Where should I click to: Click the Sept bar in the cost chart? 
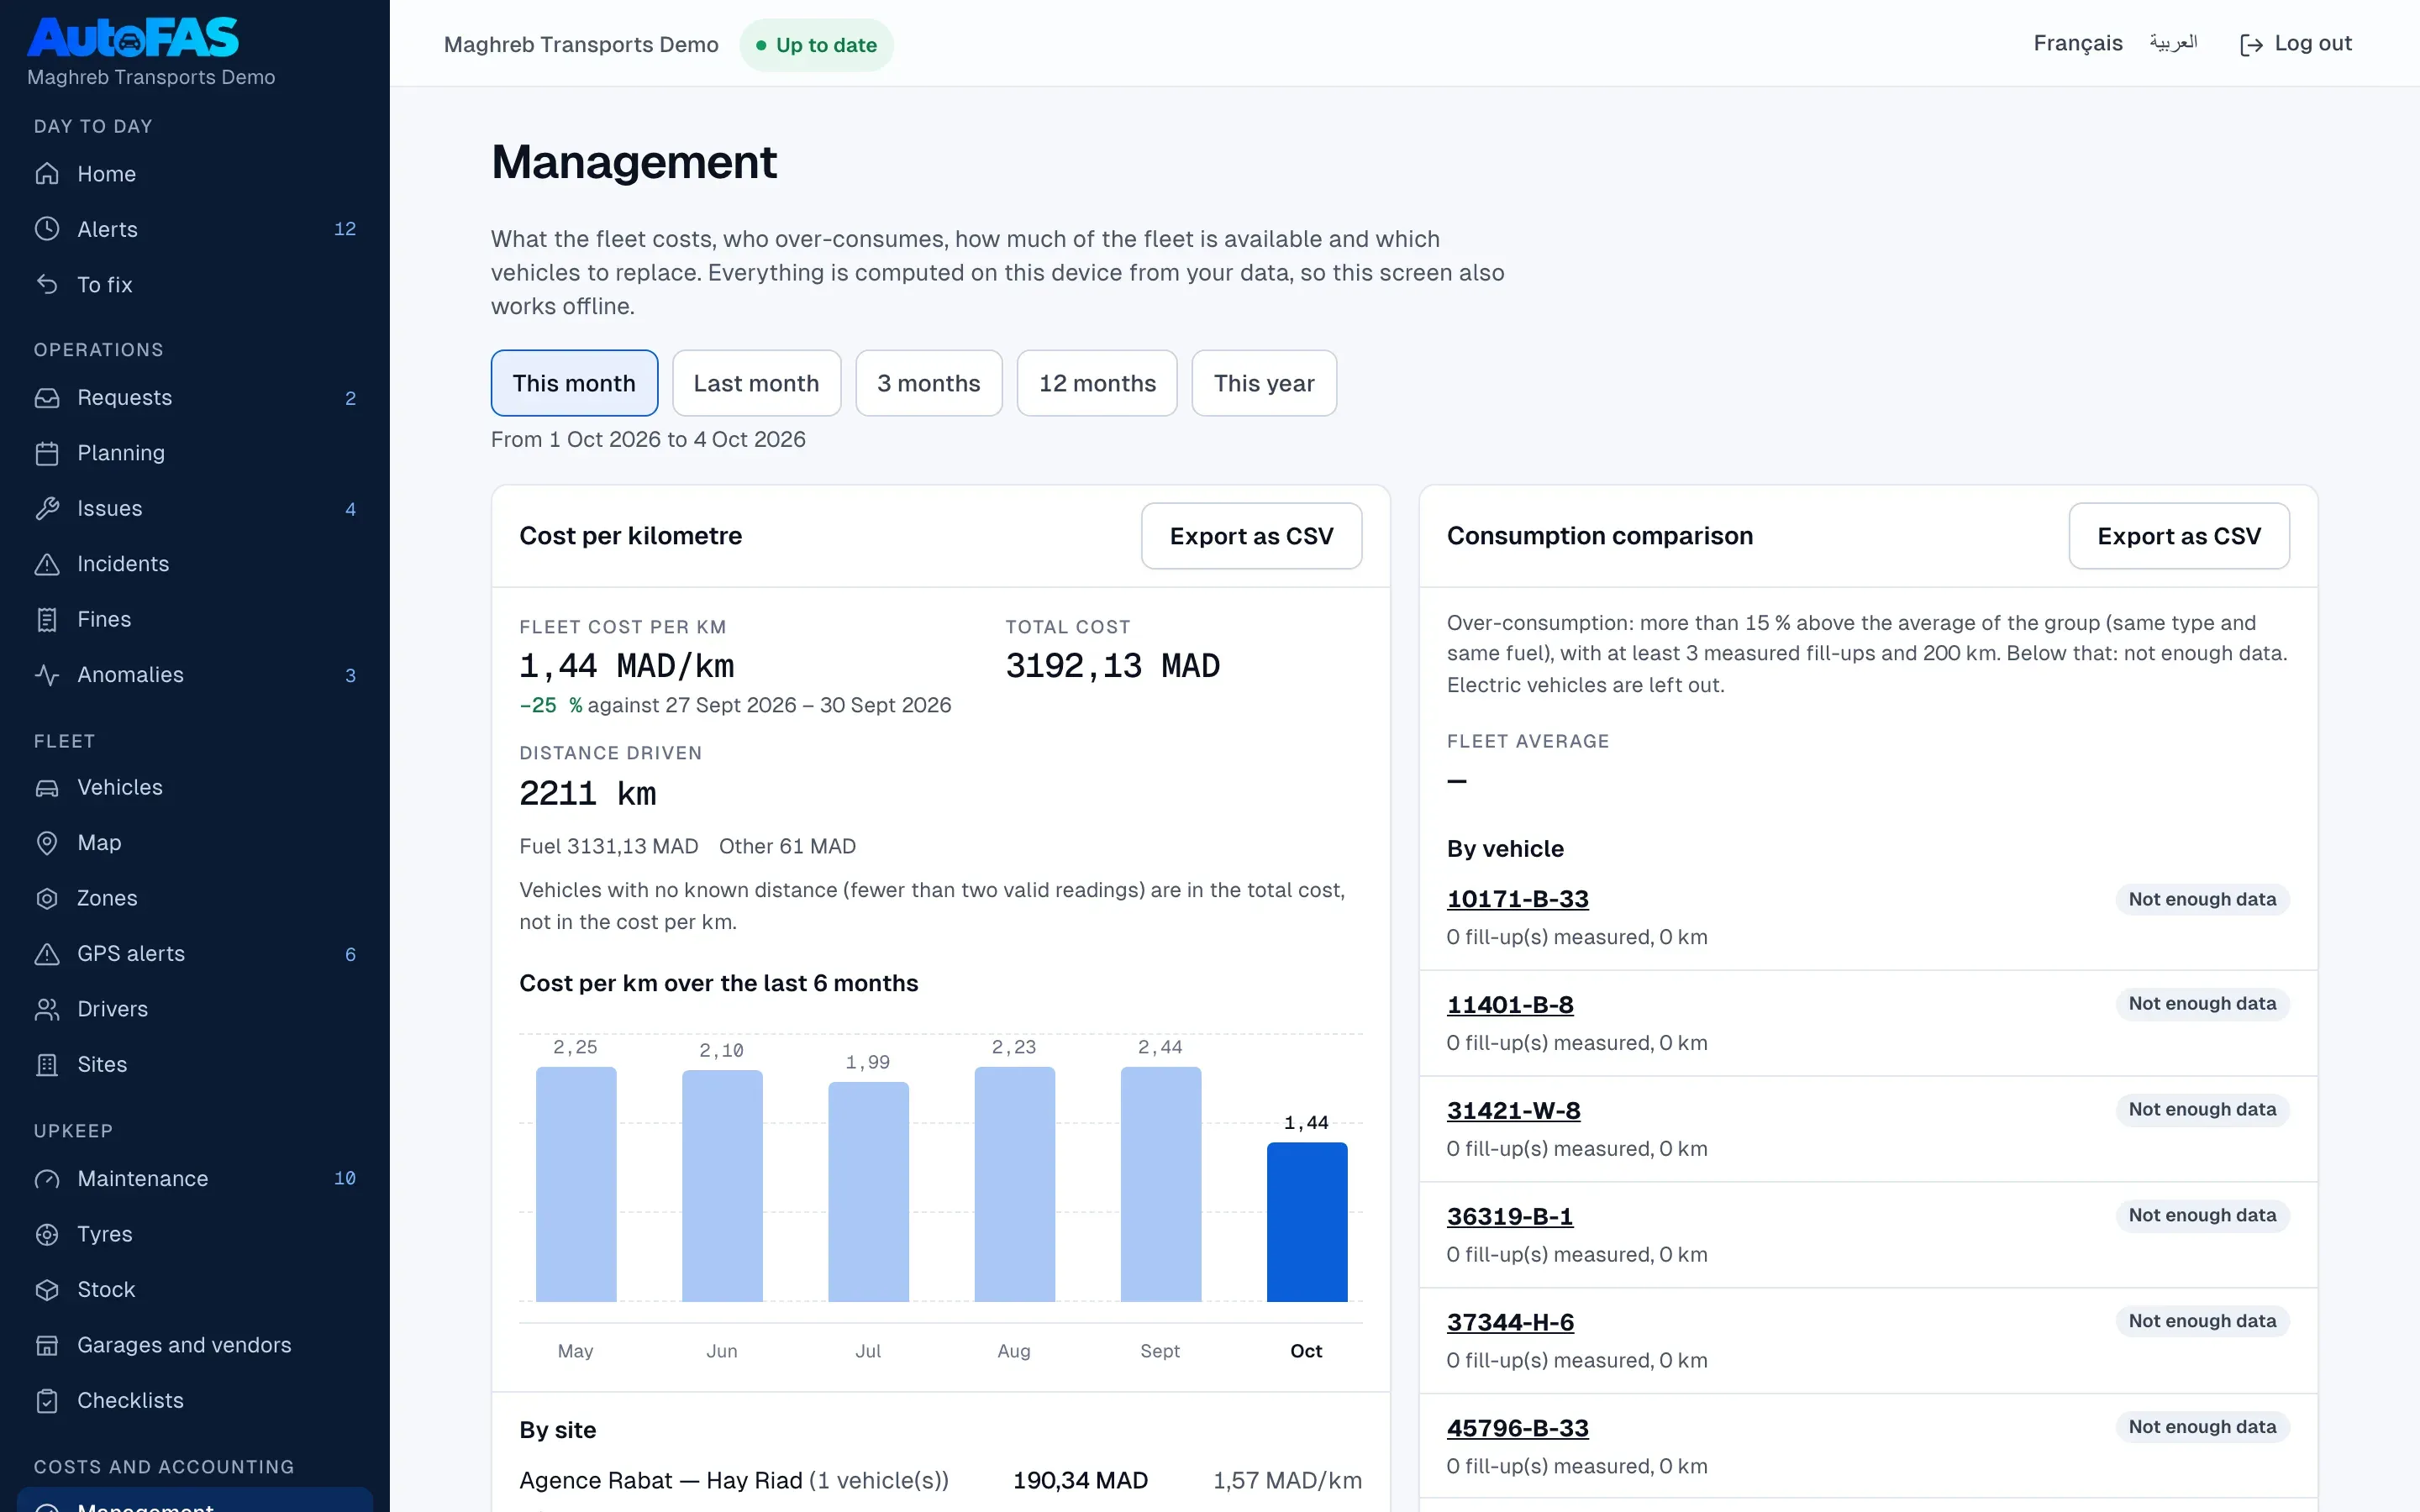[1160, 1184]
